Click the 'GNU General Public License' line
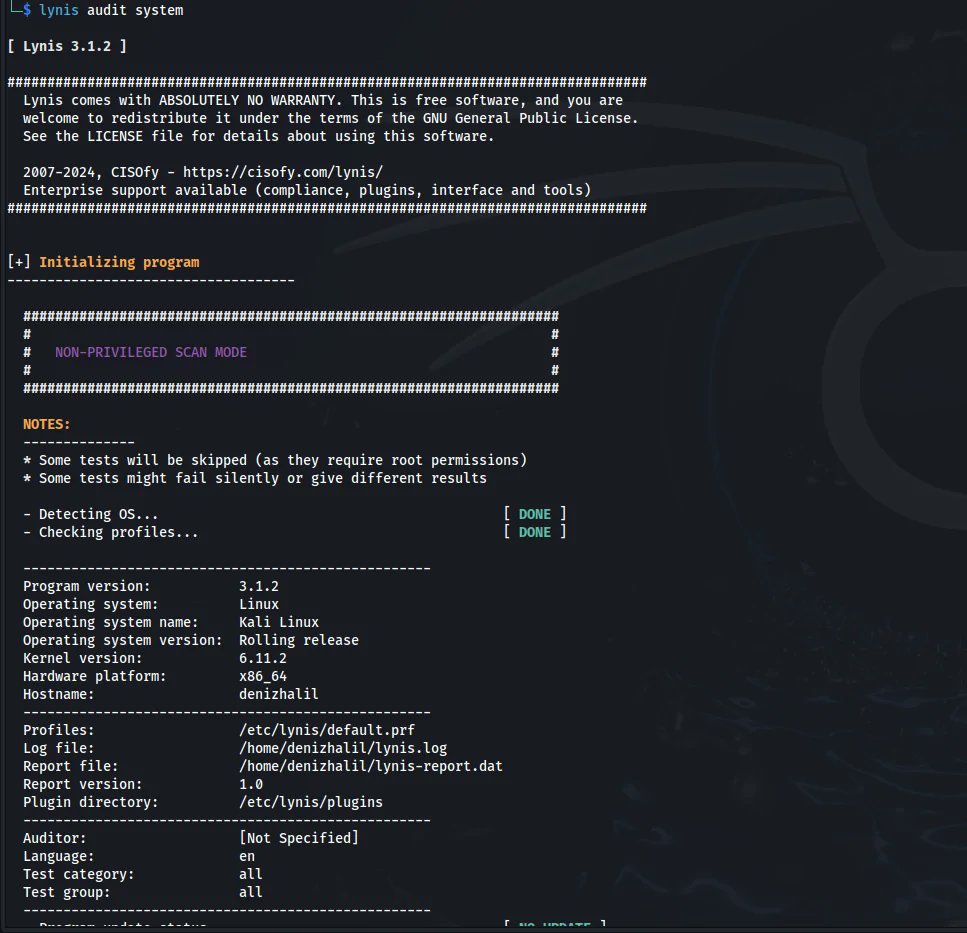This screenshot has width=967, height=933. click(331, 118)
